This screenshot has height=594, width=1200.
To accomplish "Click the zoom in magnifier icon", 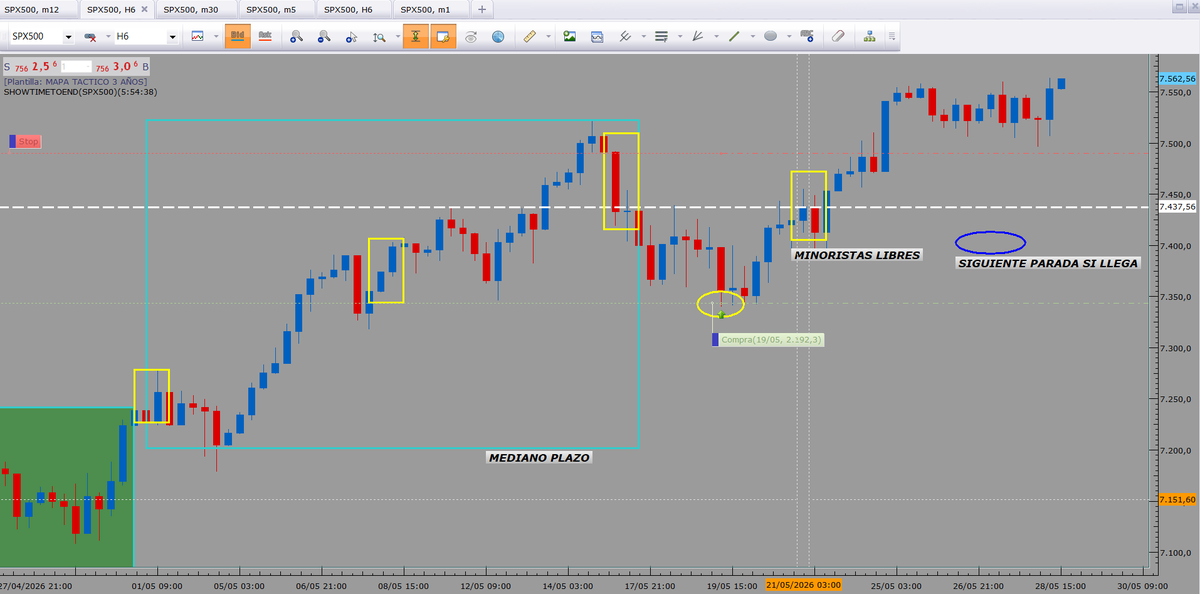I will (x=296, y=37).
